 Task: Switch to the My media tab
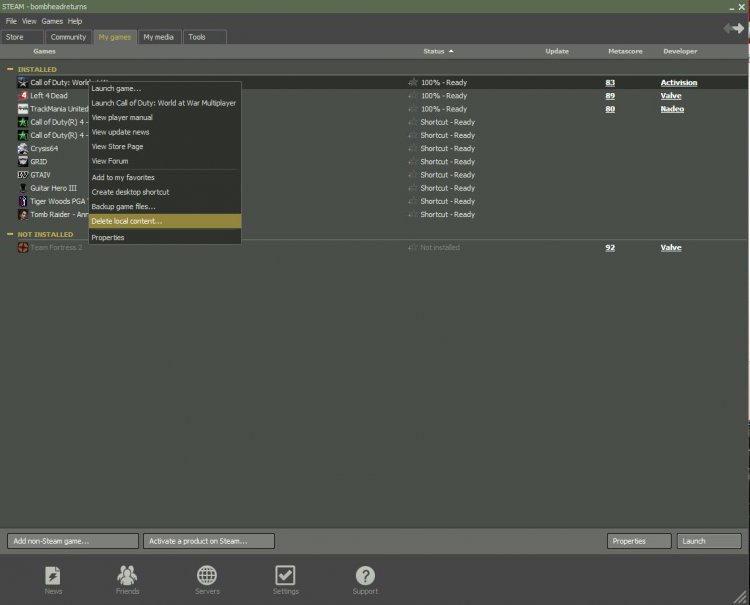[x=159, y=37]
